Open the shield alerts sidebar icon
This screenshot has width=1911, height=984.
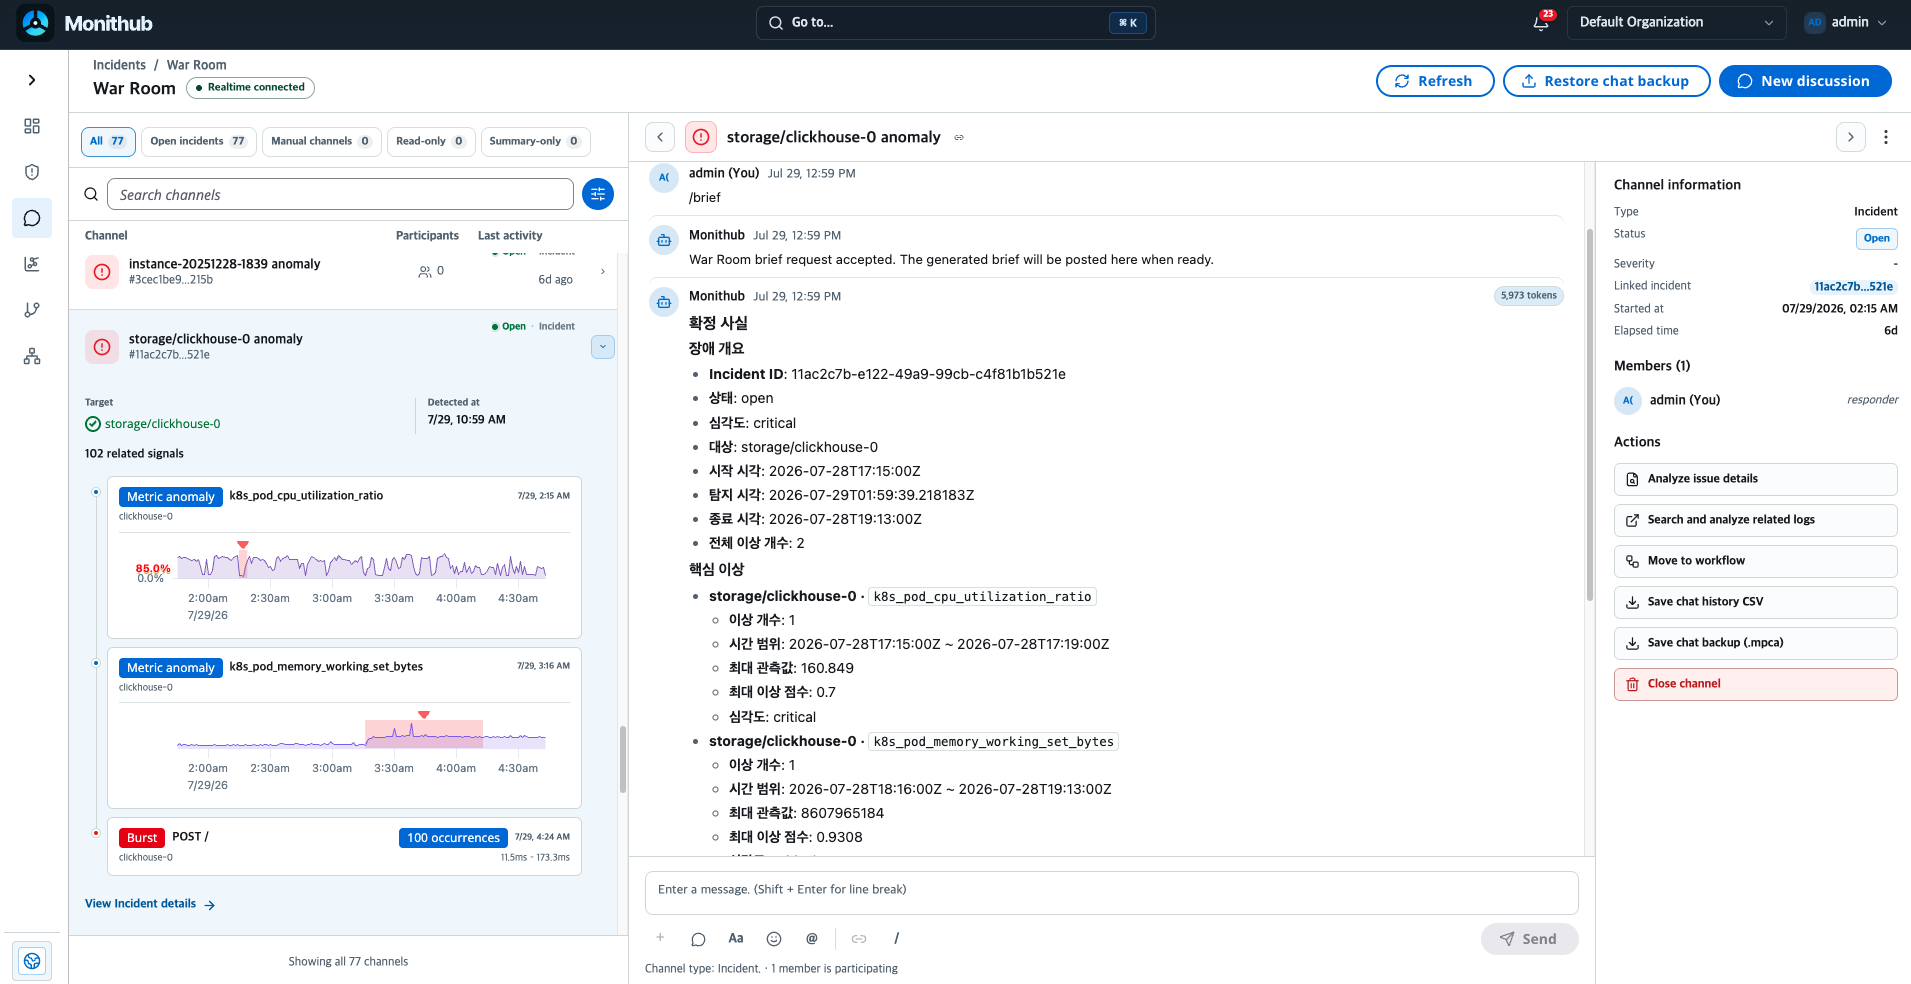click(x=32, y=172)
